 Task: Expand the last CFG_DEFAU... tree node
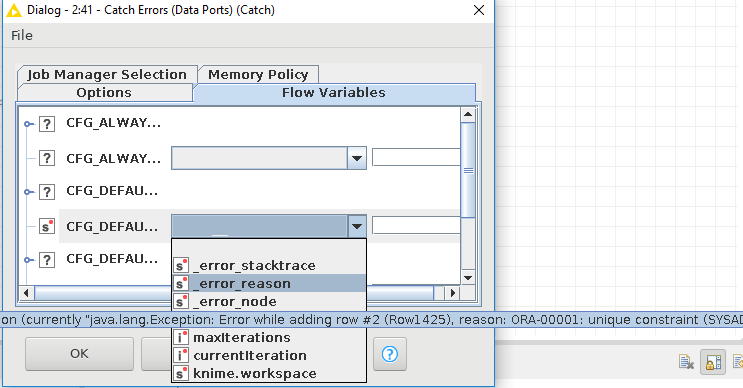(x=28, y=260)
